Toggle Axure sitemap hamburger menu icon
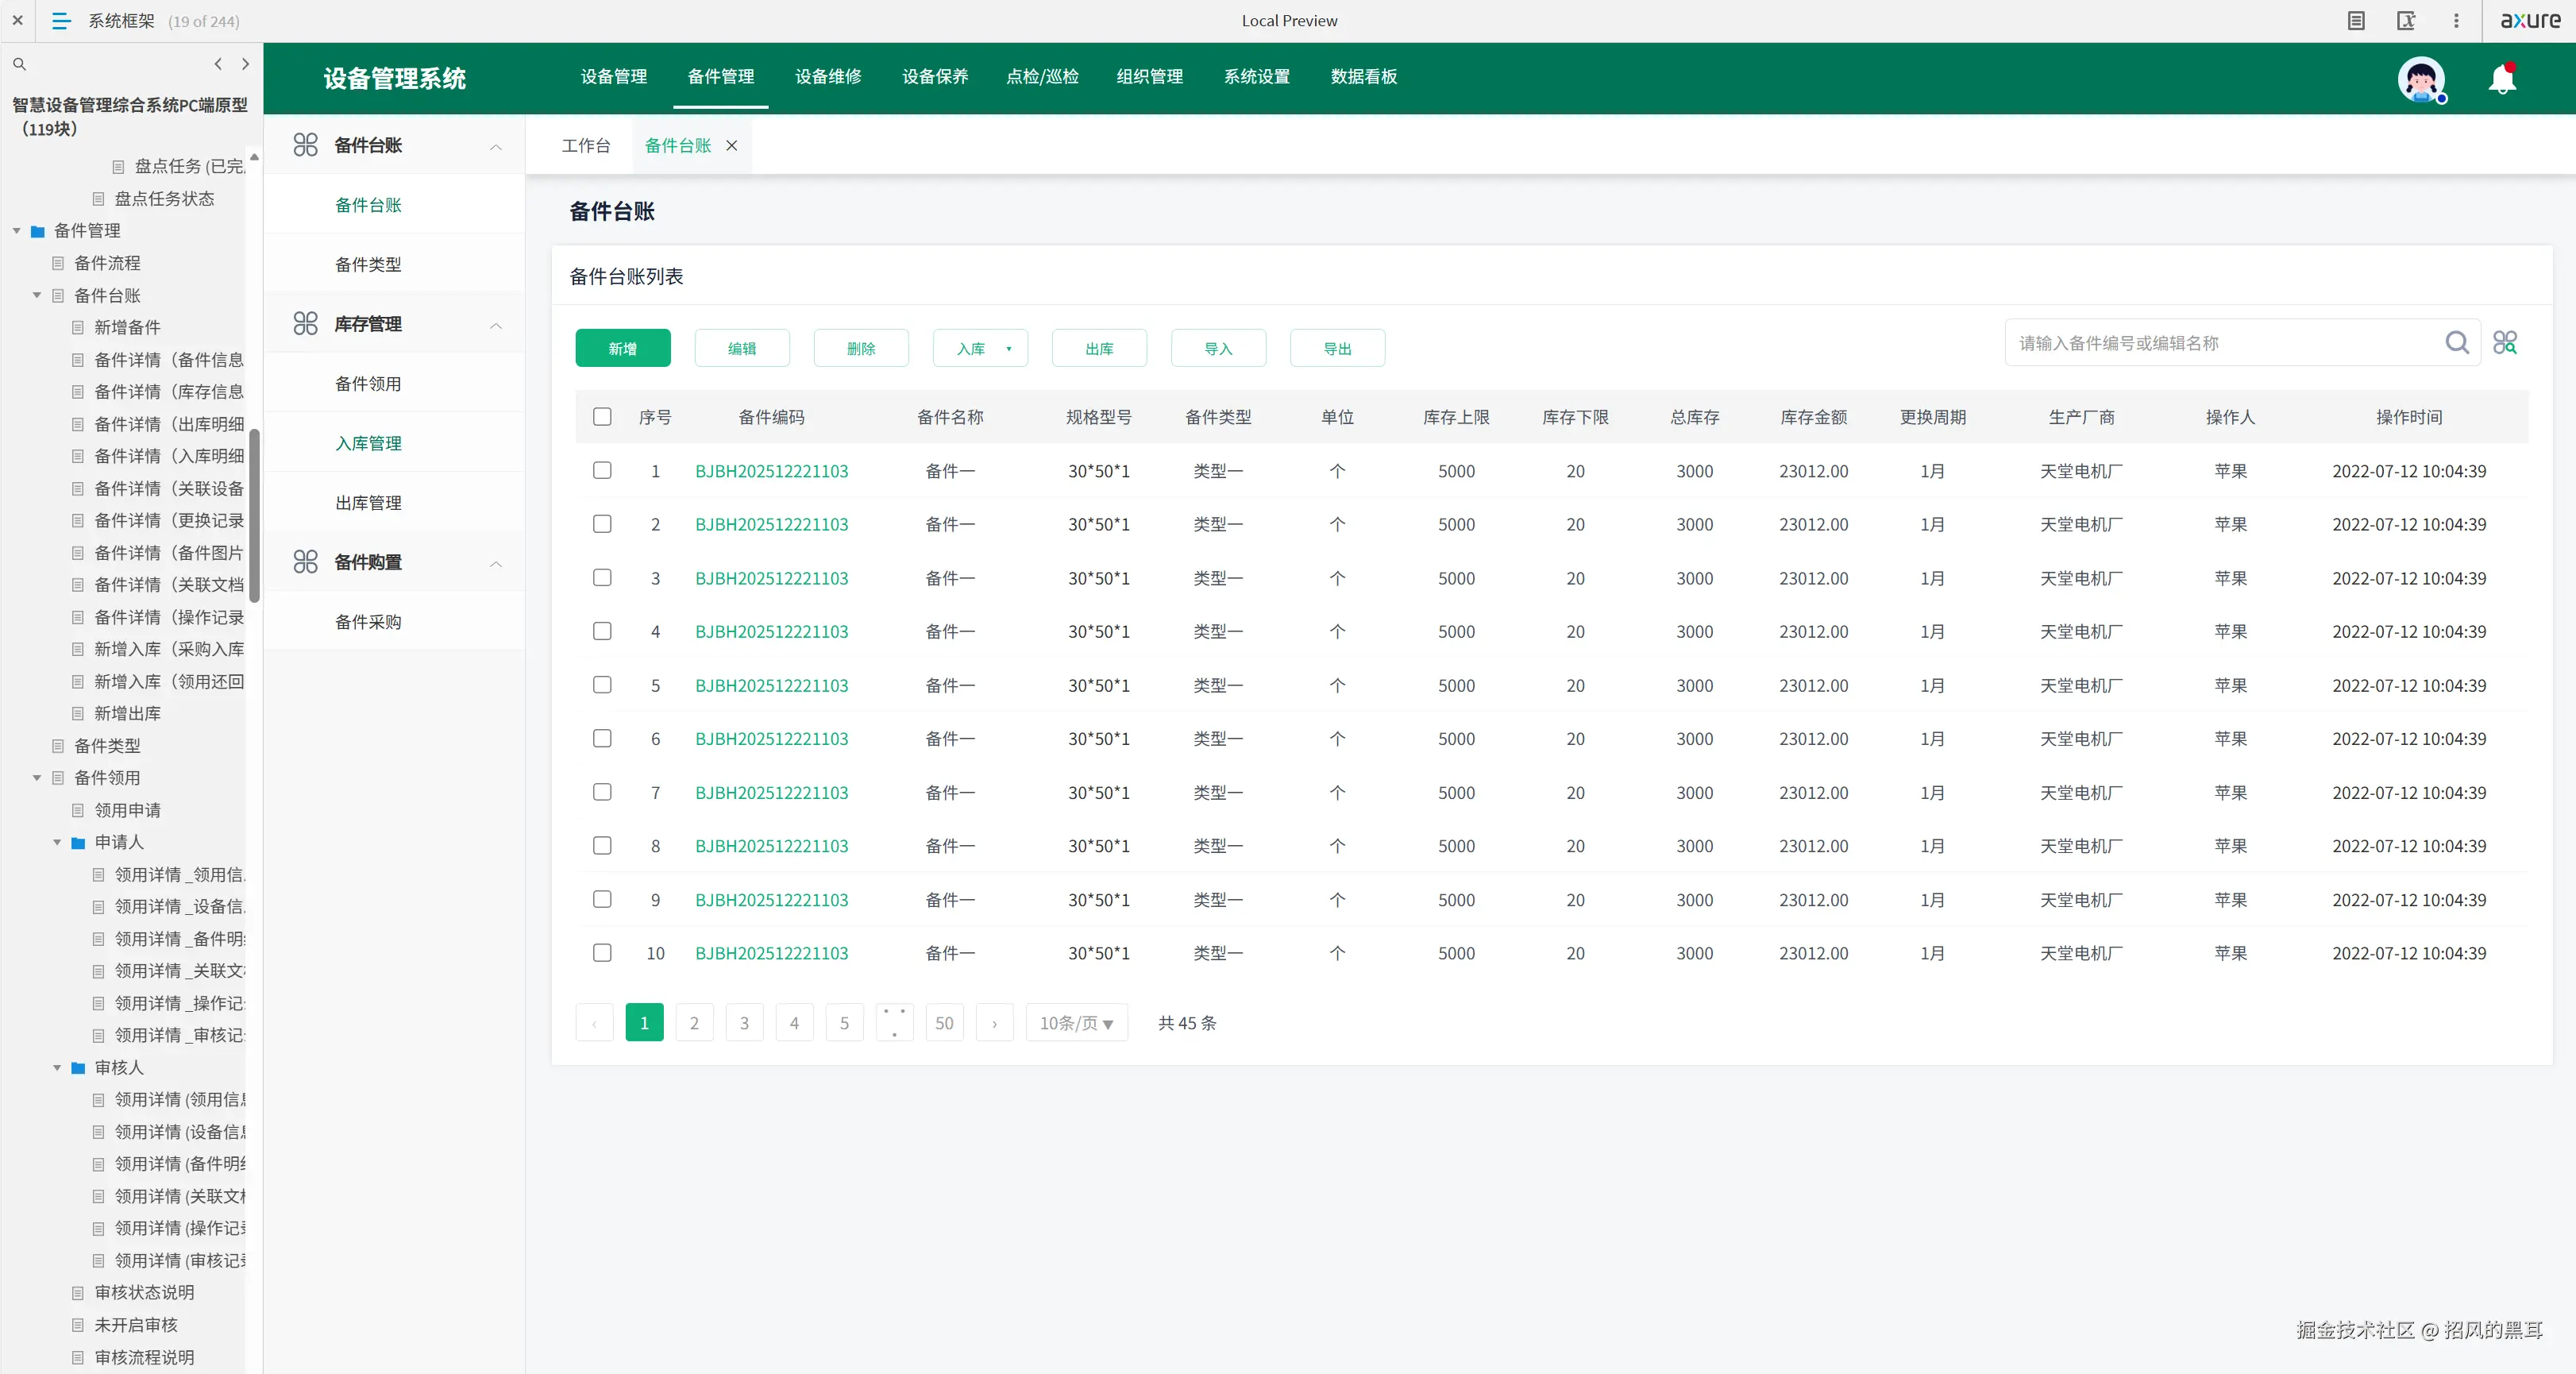Viewport: 2576px width, 1374px height. pos(61,21)
